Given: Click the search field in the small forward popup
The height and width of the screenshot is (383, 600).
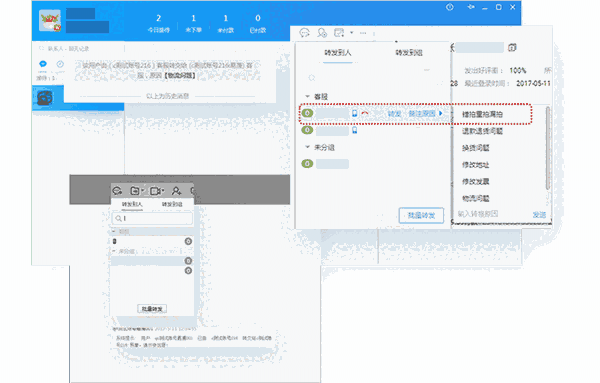Looking at the screenshot, I should [x=152, y=218].
